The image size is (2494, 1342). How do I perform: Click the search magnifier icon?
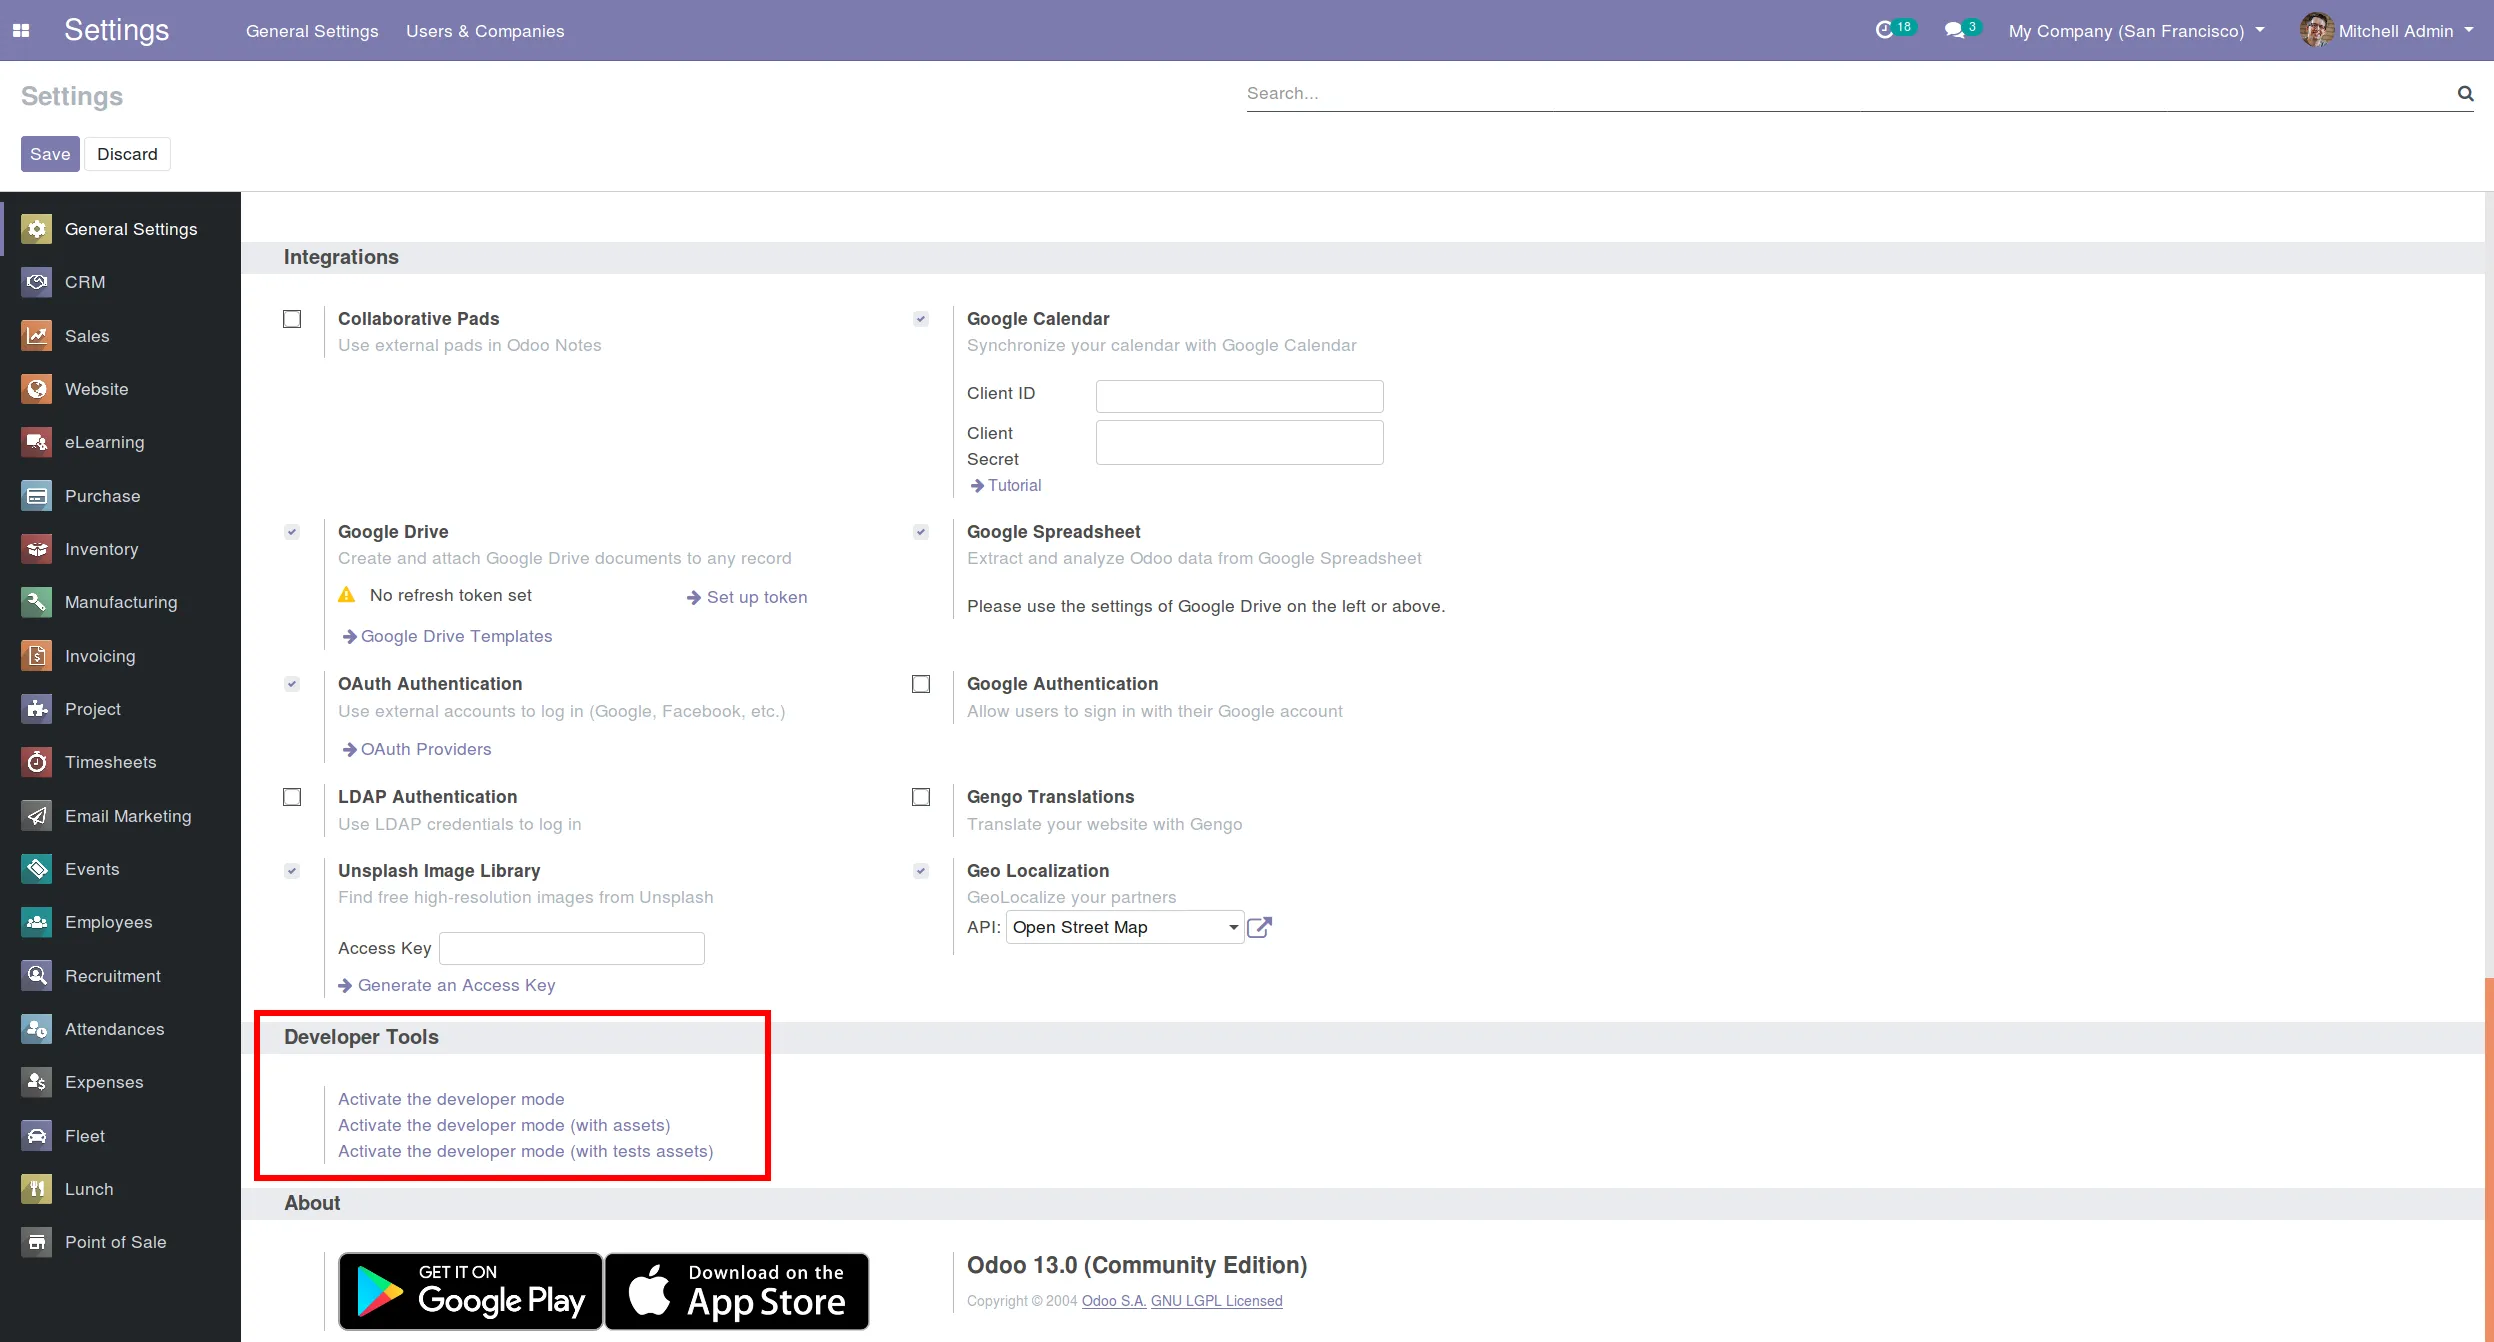point(2465,93)
